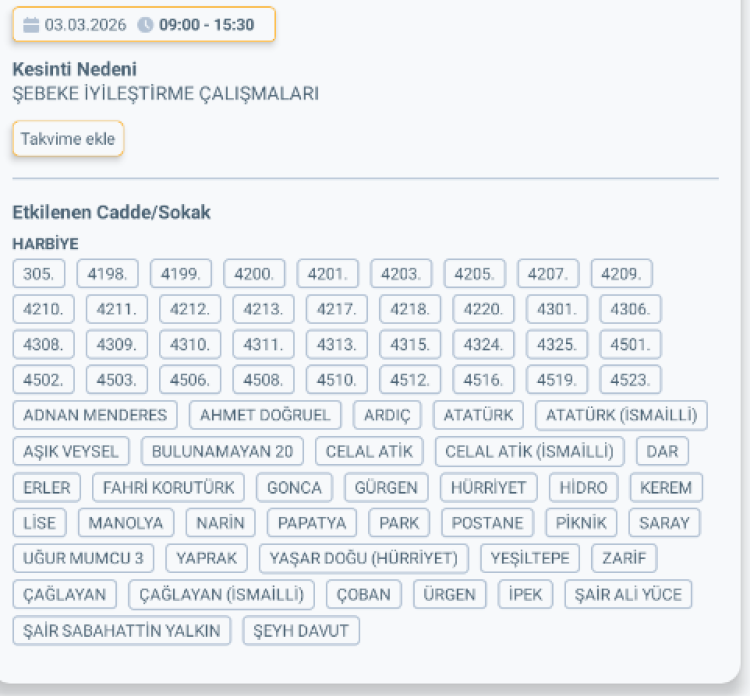Choose the ÇAĞLAYAN (İSMAİLLİ) chip
This screenshot has width=750, height=696.
[221, 594]
